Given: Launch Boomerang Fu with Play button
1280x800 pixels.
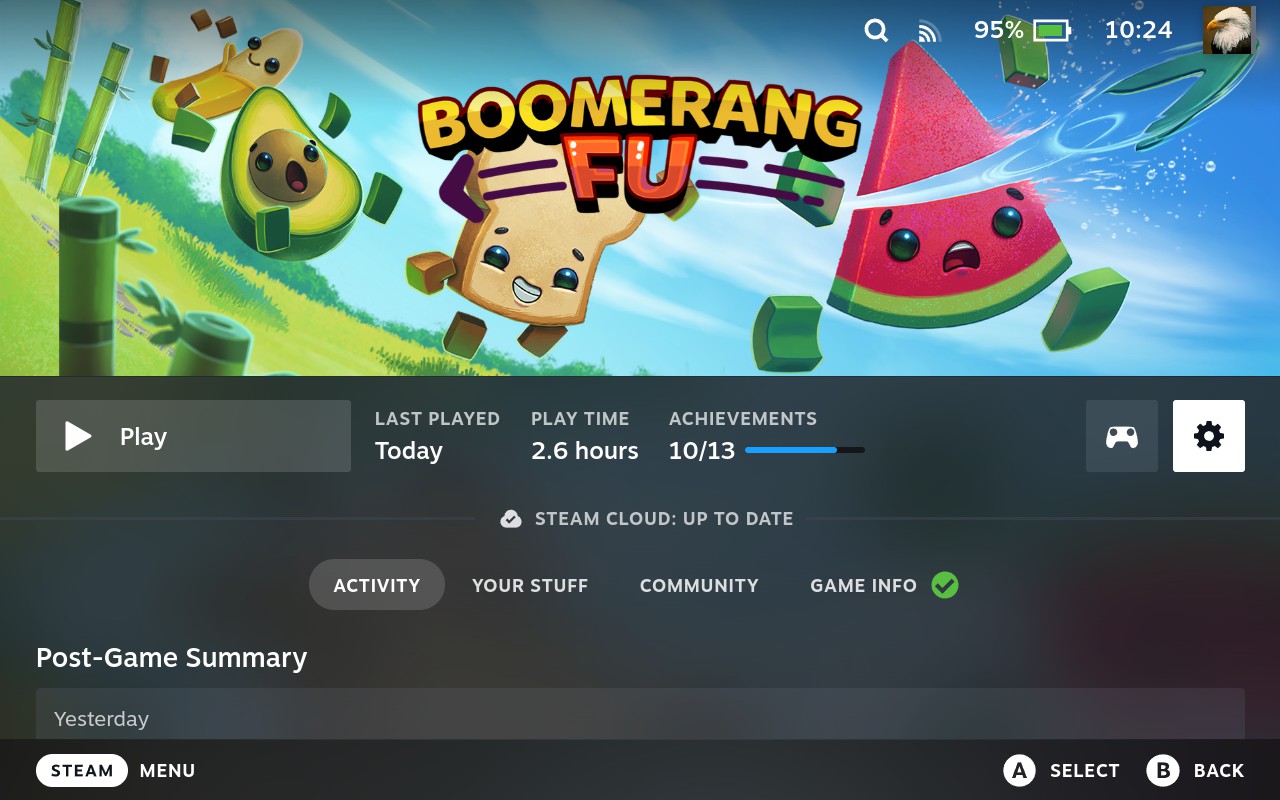Looking at the screenshot, I should click(193, 436).
